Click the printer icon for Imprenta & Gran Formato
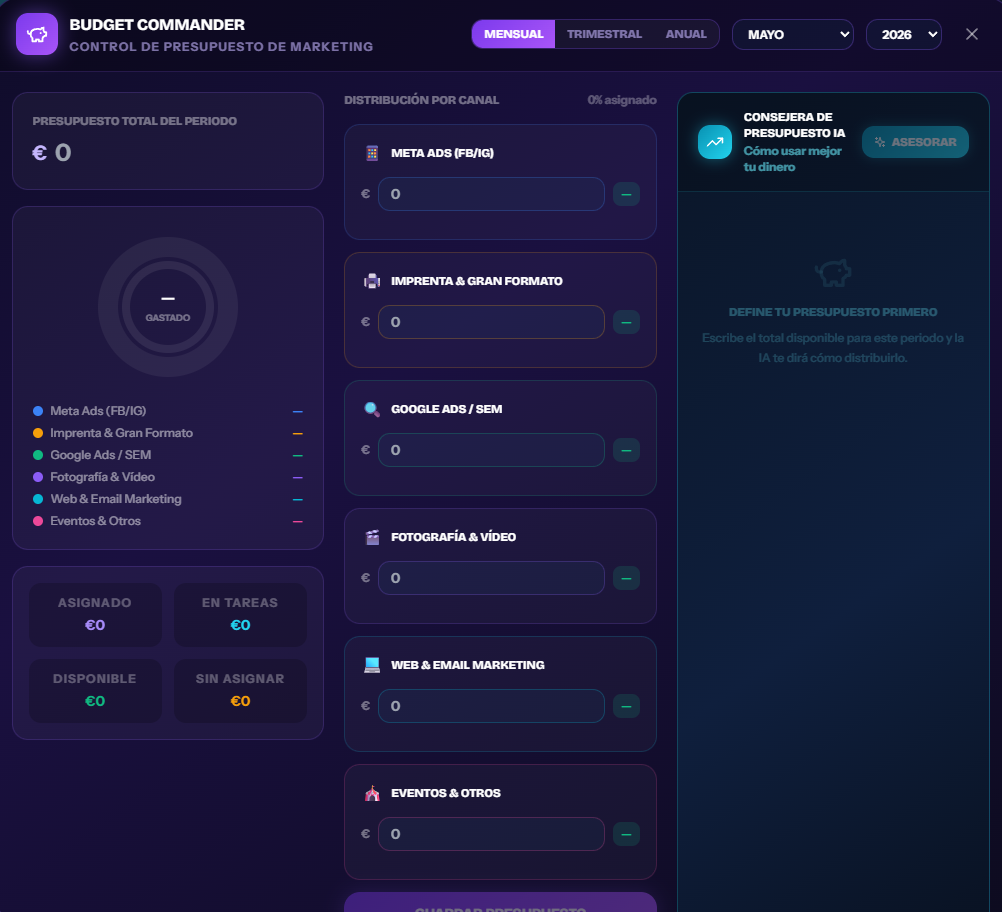The image size is (1002, 912). (x=372, y=281)
